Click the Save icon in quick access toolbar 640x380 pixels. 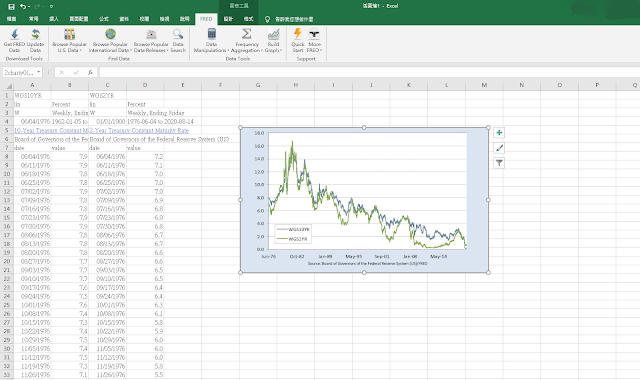11,7
